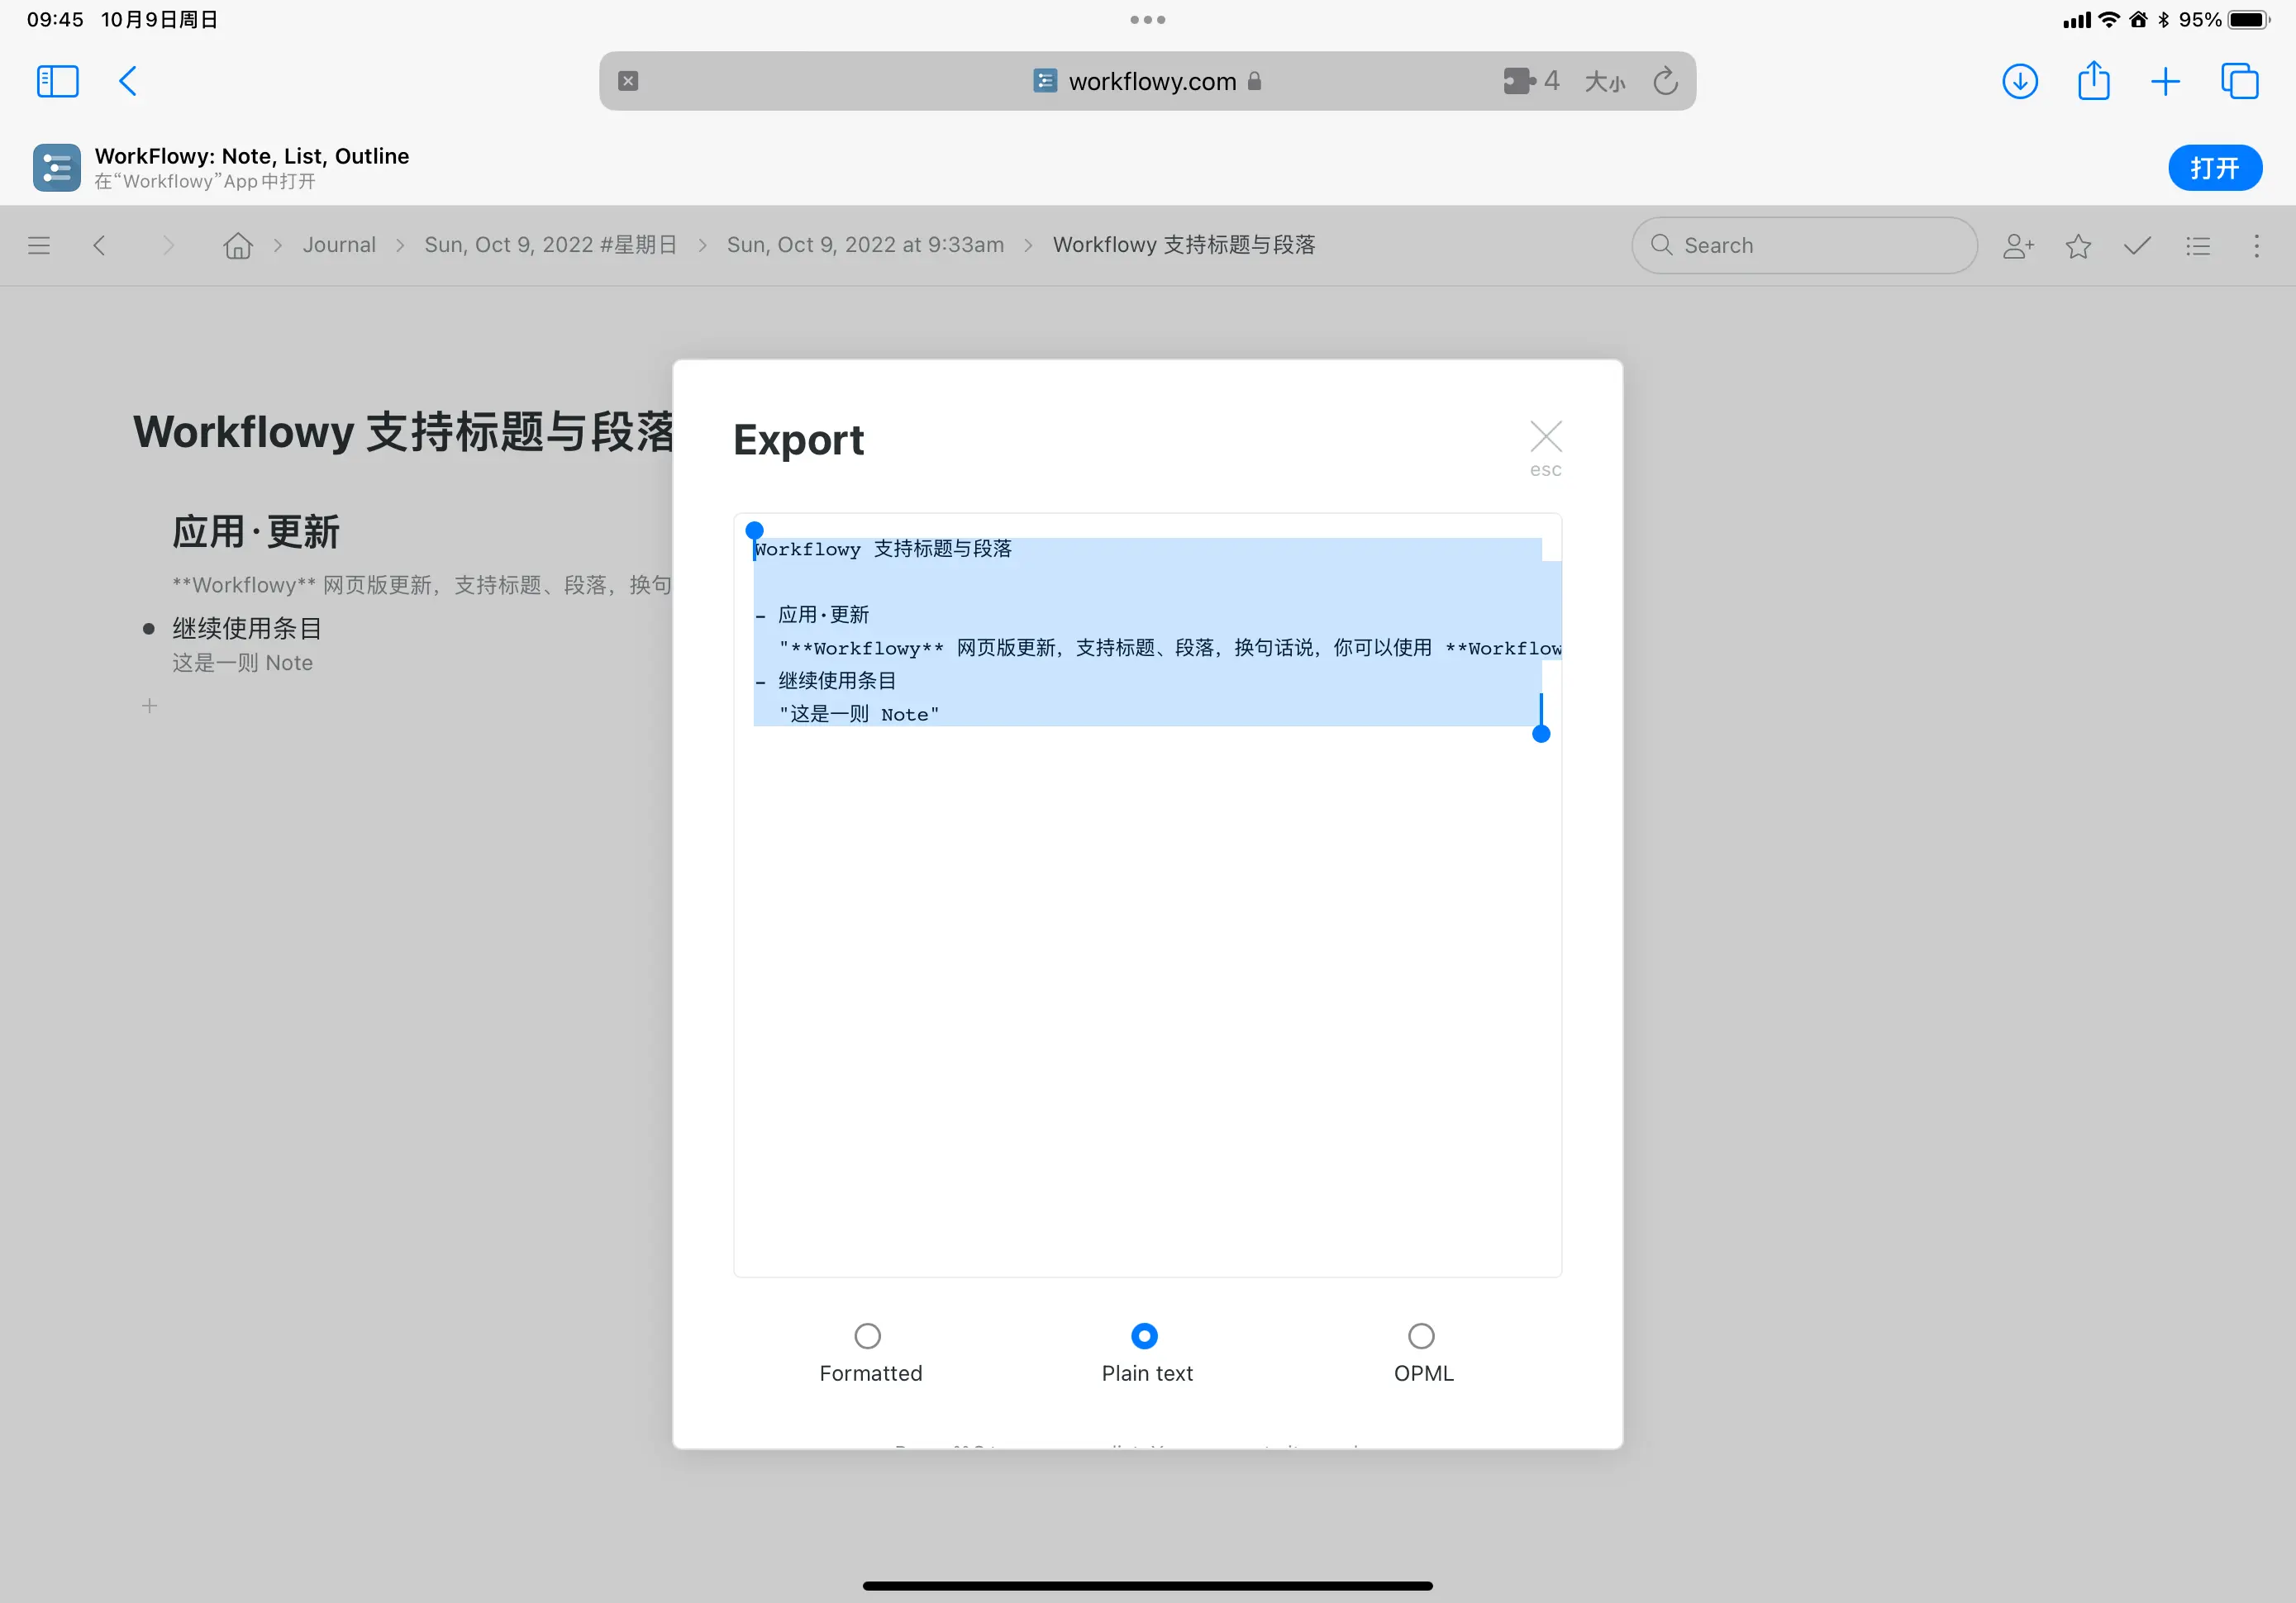This screenshot has height=1603, width=2296.
Task: Select the Plain text export option
Action: click(x=1144, y=1335)
